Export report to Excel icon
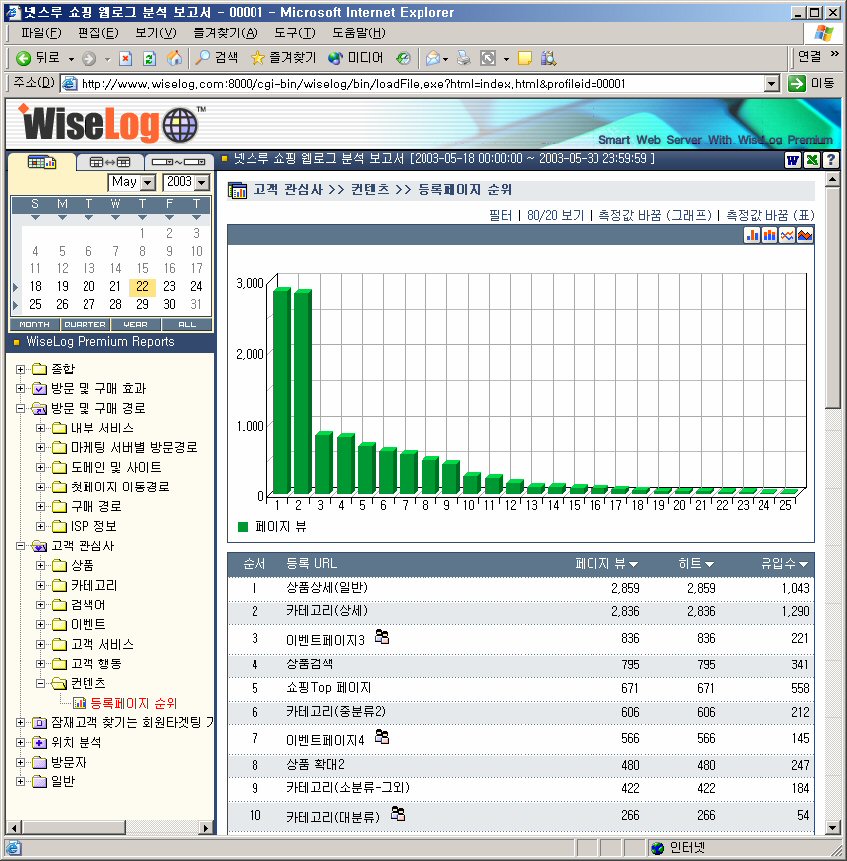847x861 pixels. pos(811,160)
